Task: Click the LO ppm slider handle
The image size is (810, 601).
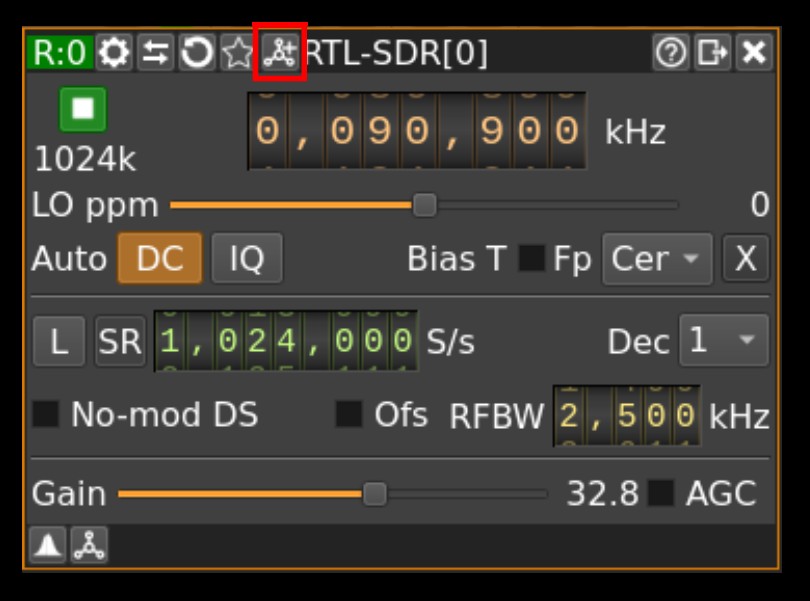Action: (x=425, y=205)
